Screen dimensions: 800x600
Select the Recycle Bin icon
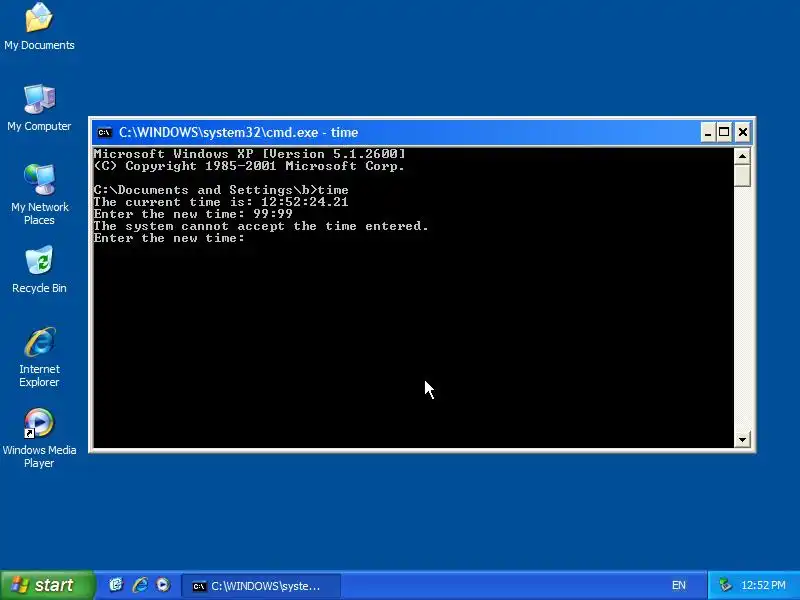39,269
